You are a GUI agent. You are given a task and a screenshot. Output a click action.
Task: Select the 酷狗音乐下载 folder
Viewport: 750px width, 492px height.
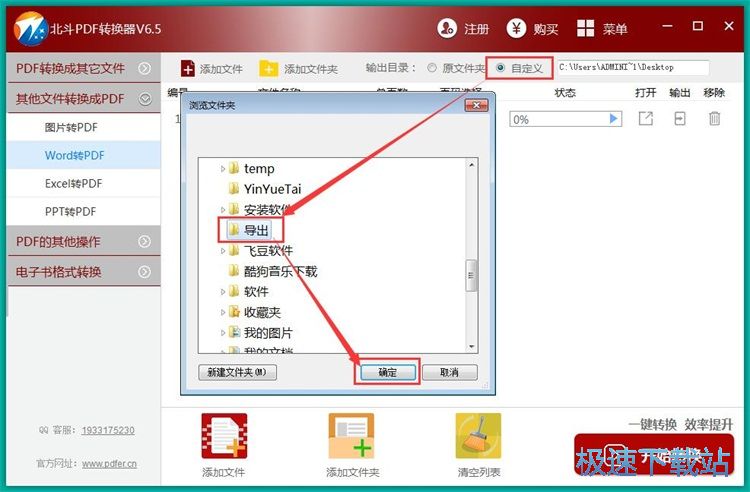pyautogui.click(x=280, y=271)
